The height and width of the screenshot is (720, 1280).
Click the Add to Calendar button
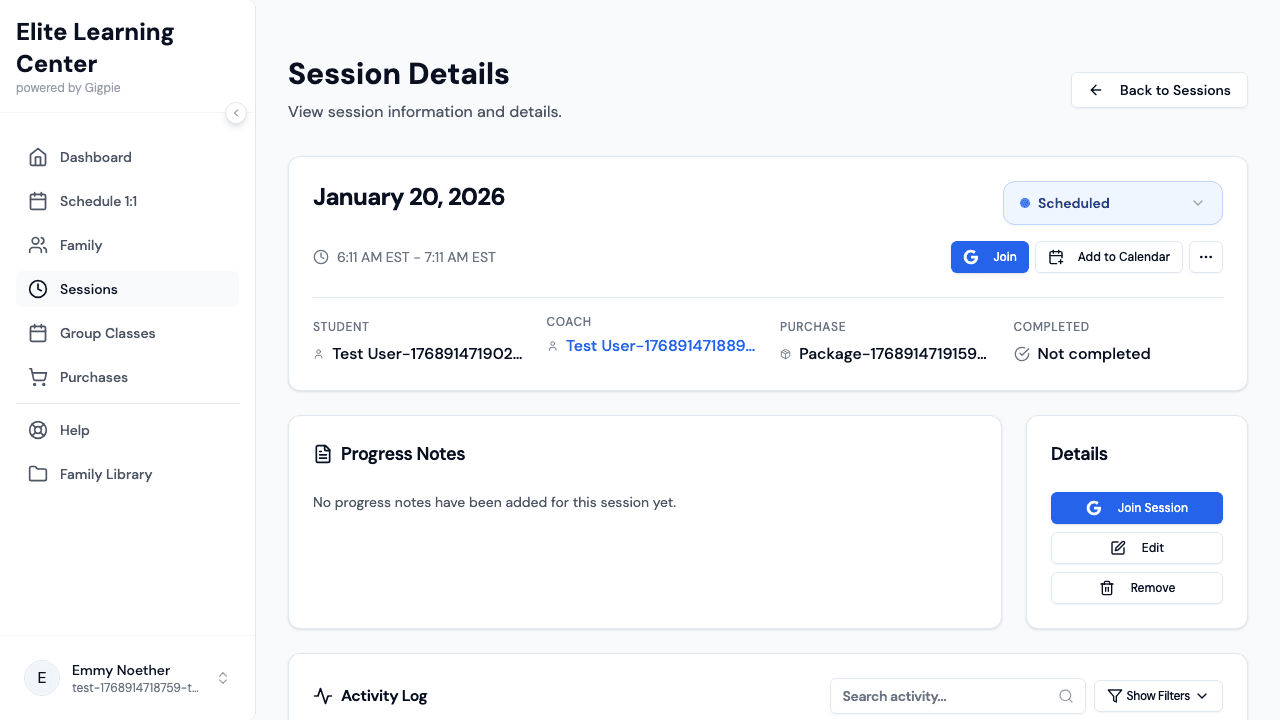tap(1108, 257)
